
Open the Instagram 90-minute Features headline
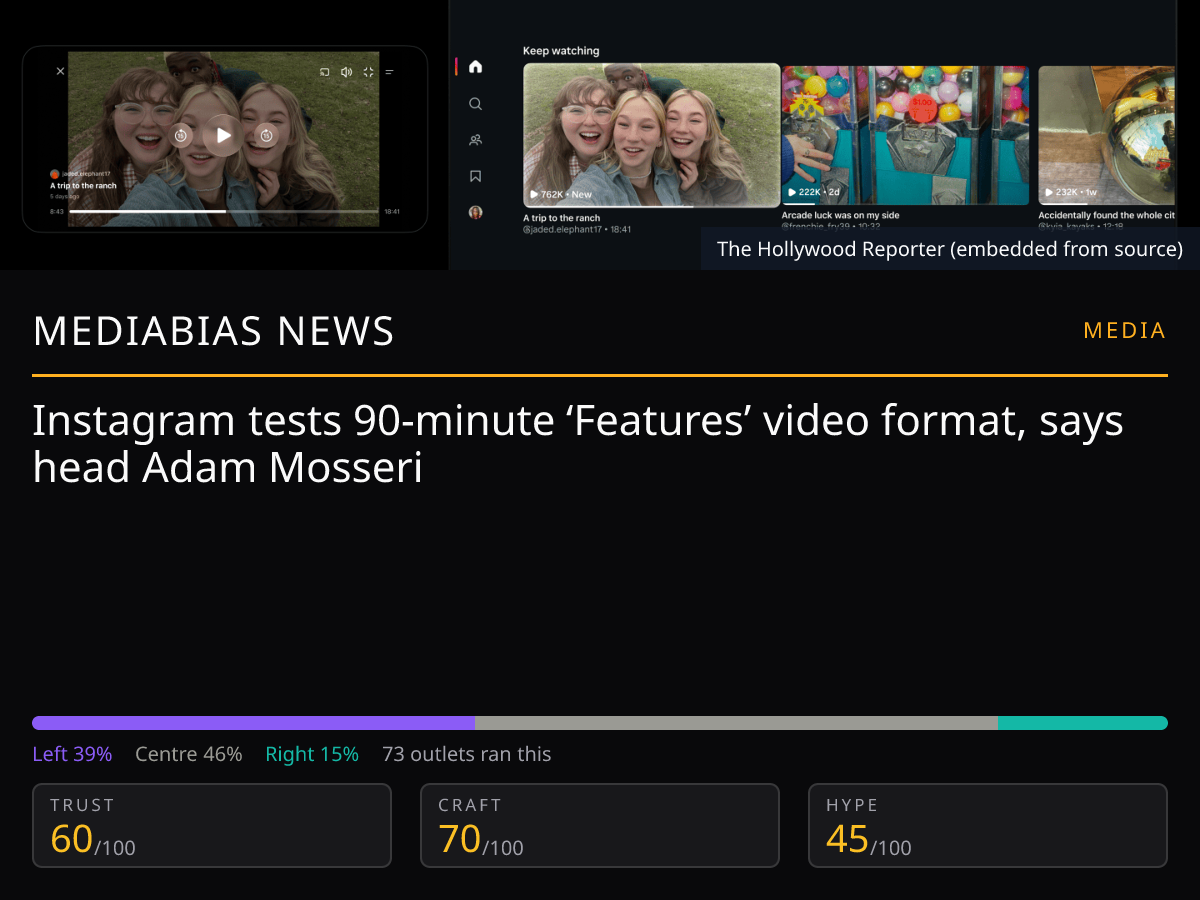[x=578, y=444]
